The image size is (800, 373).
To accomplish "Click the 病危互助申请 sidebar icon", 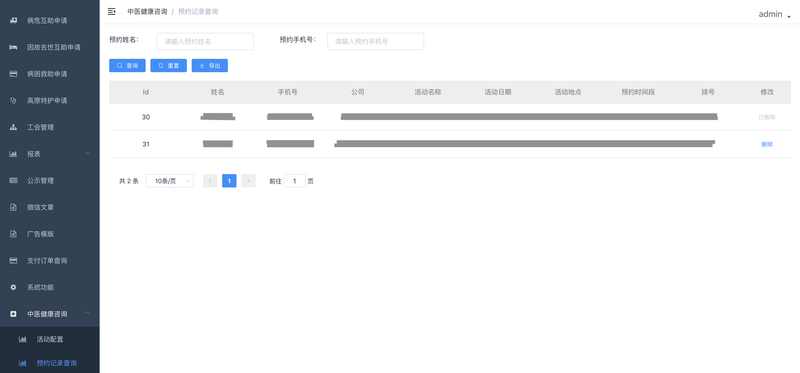I will pos(14,21).
